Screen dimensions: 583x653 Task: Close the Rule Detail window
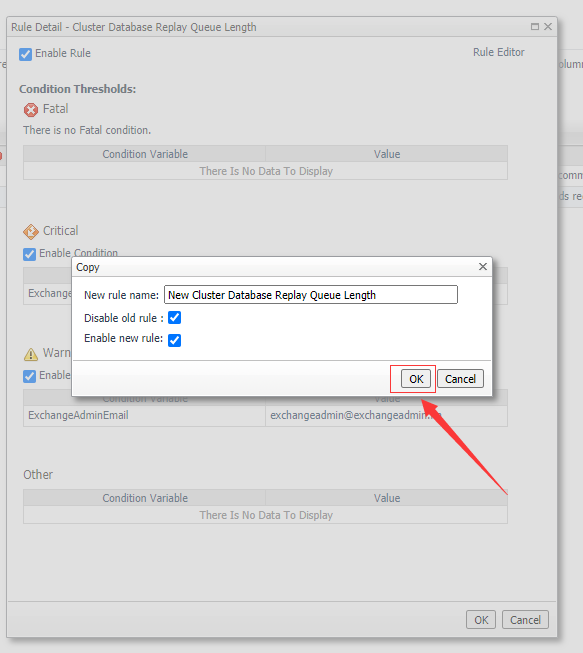548,27
